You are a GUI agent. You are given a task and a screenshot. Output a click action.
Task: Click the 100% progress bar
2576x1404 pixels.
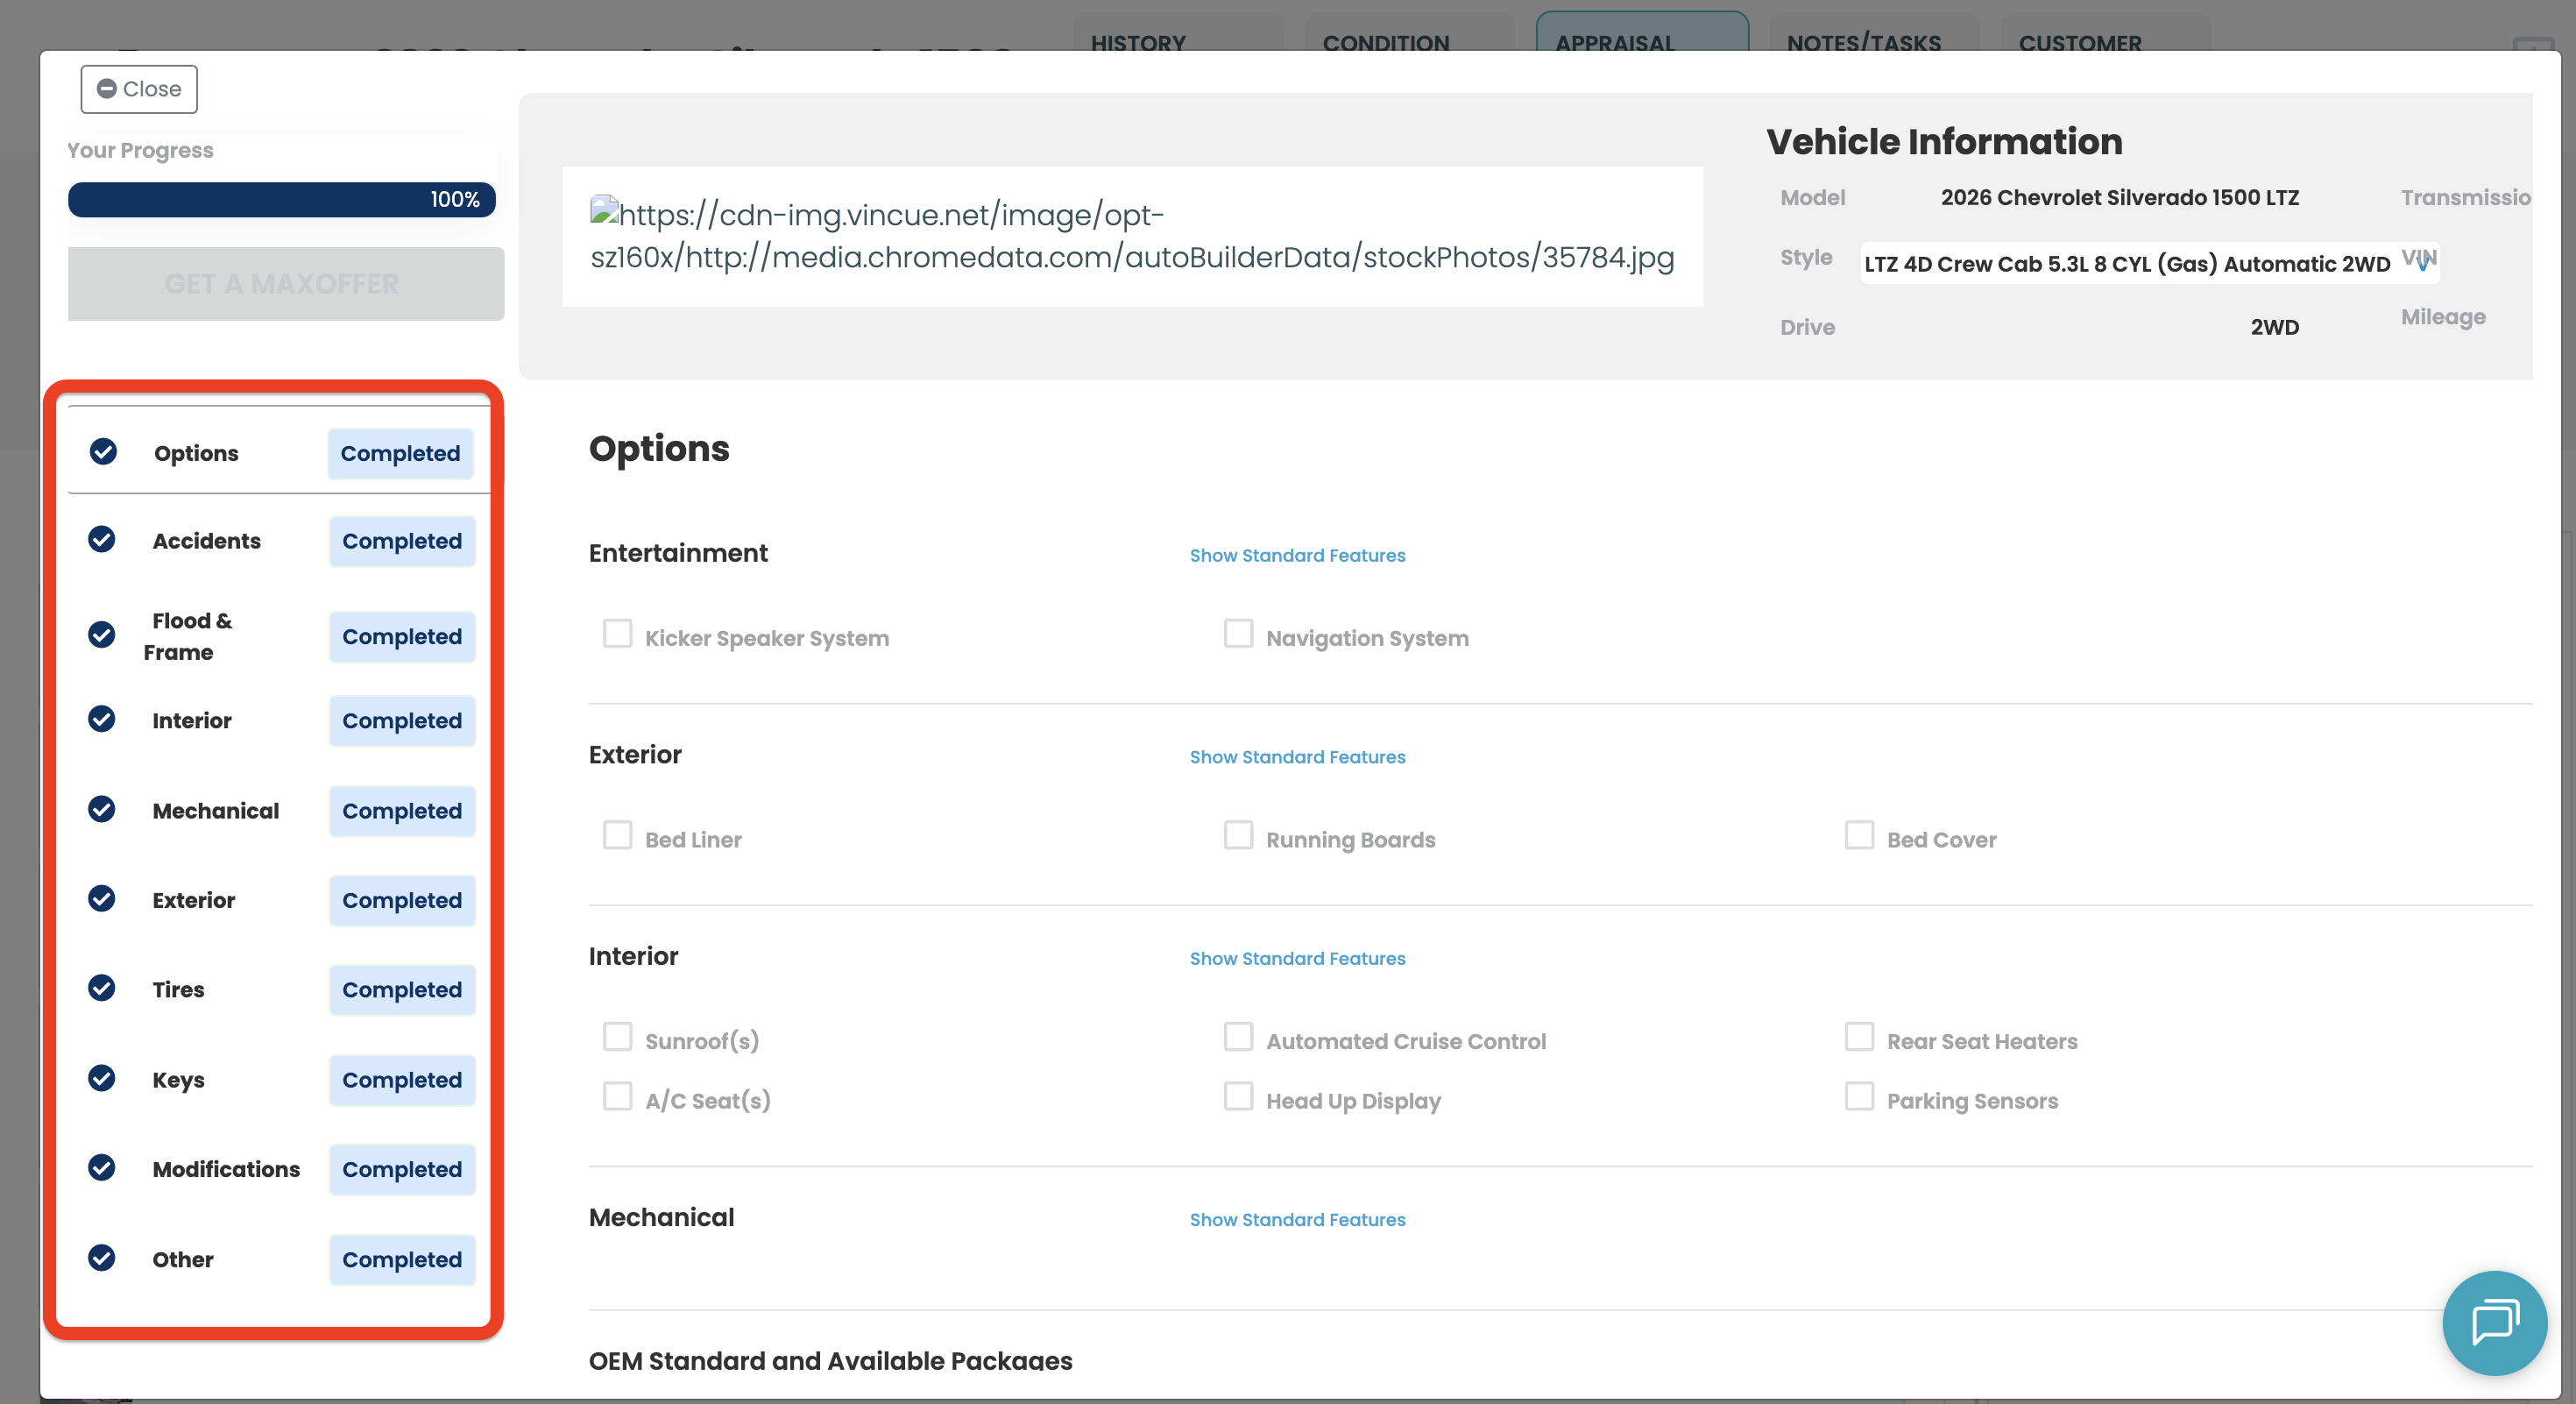[x=282, y=199]
